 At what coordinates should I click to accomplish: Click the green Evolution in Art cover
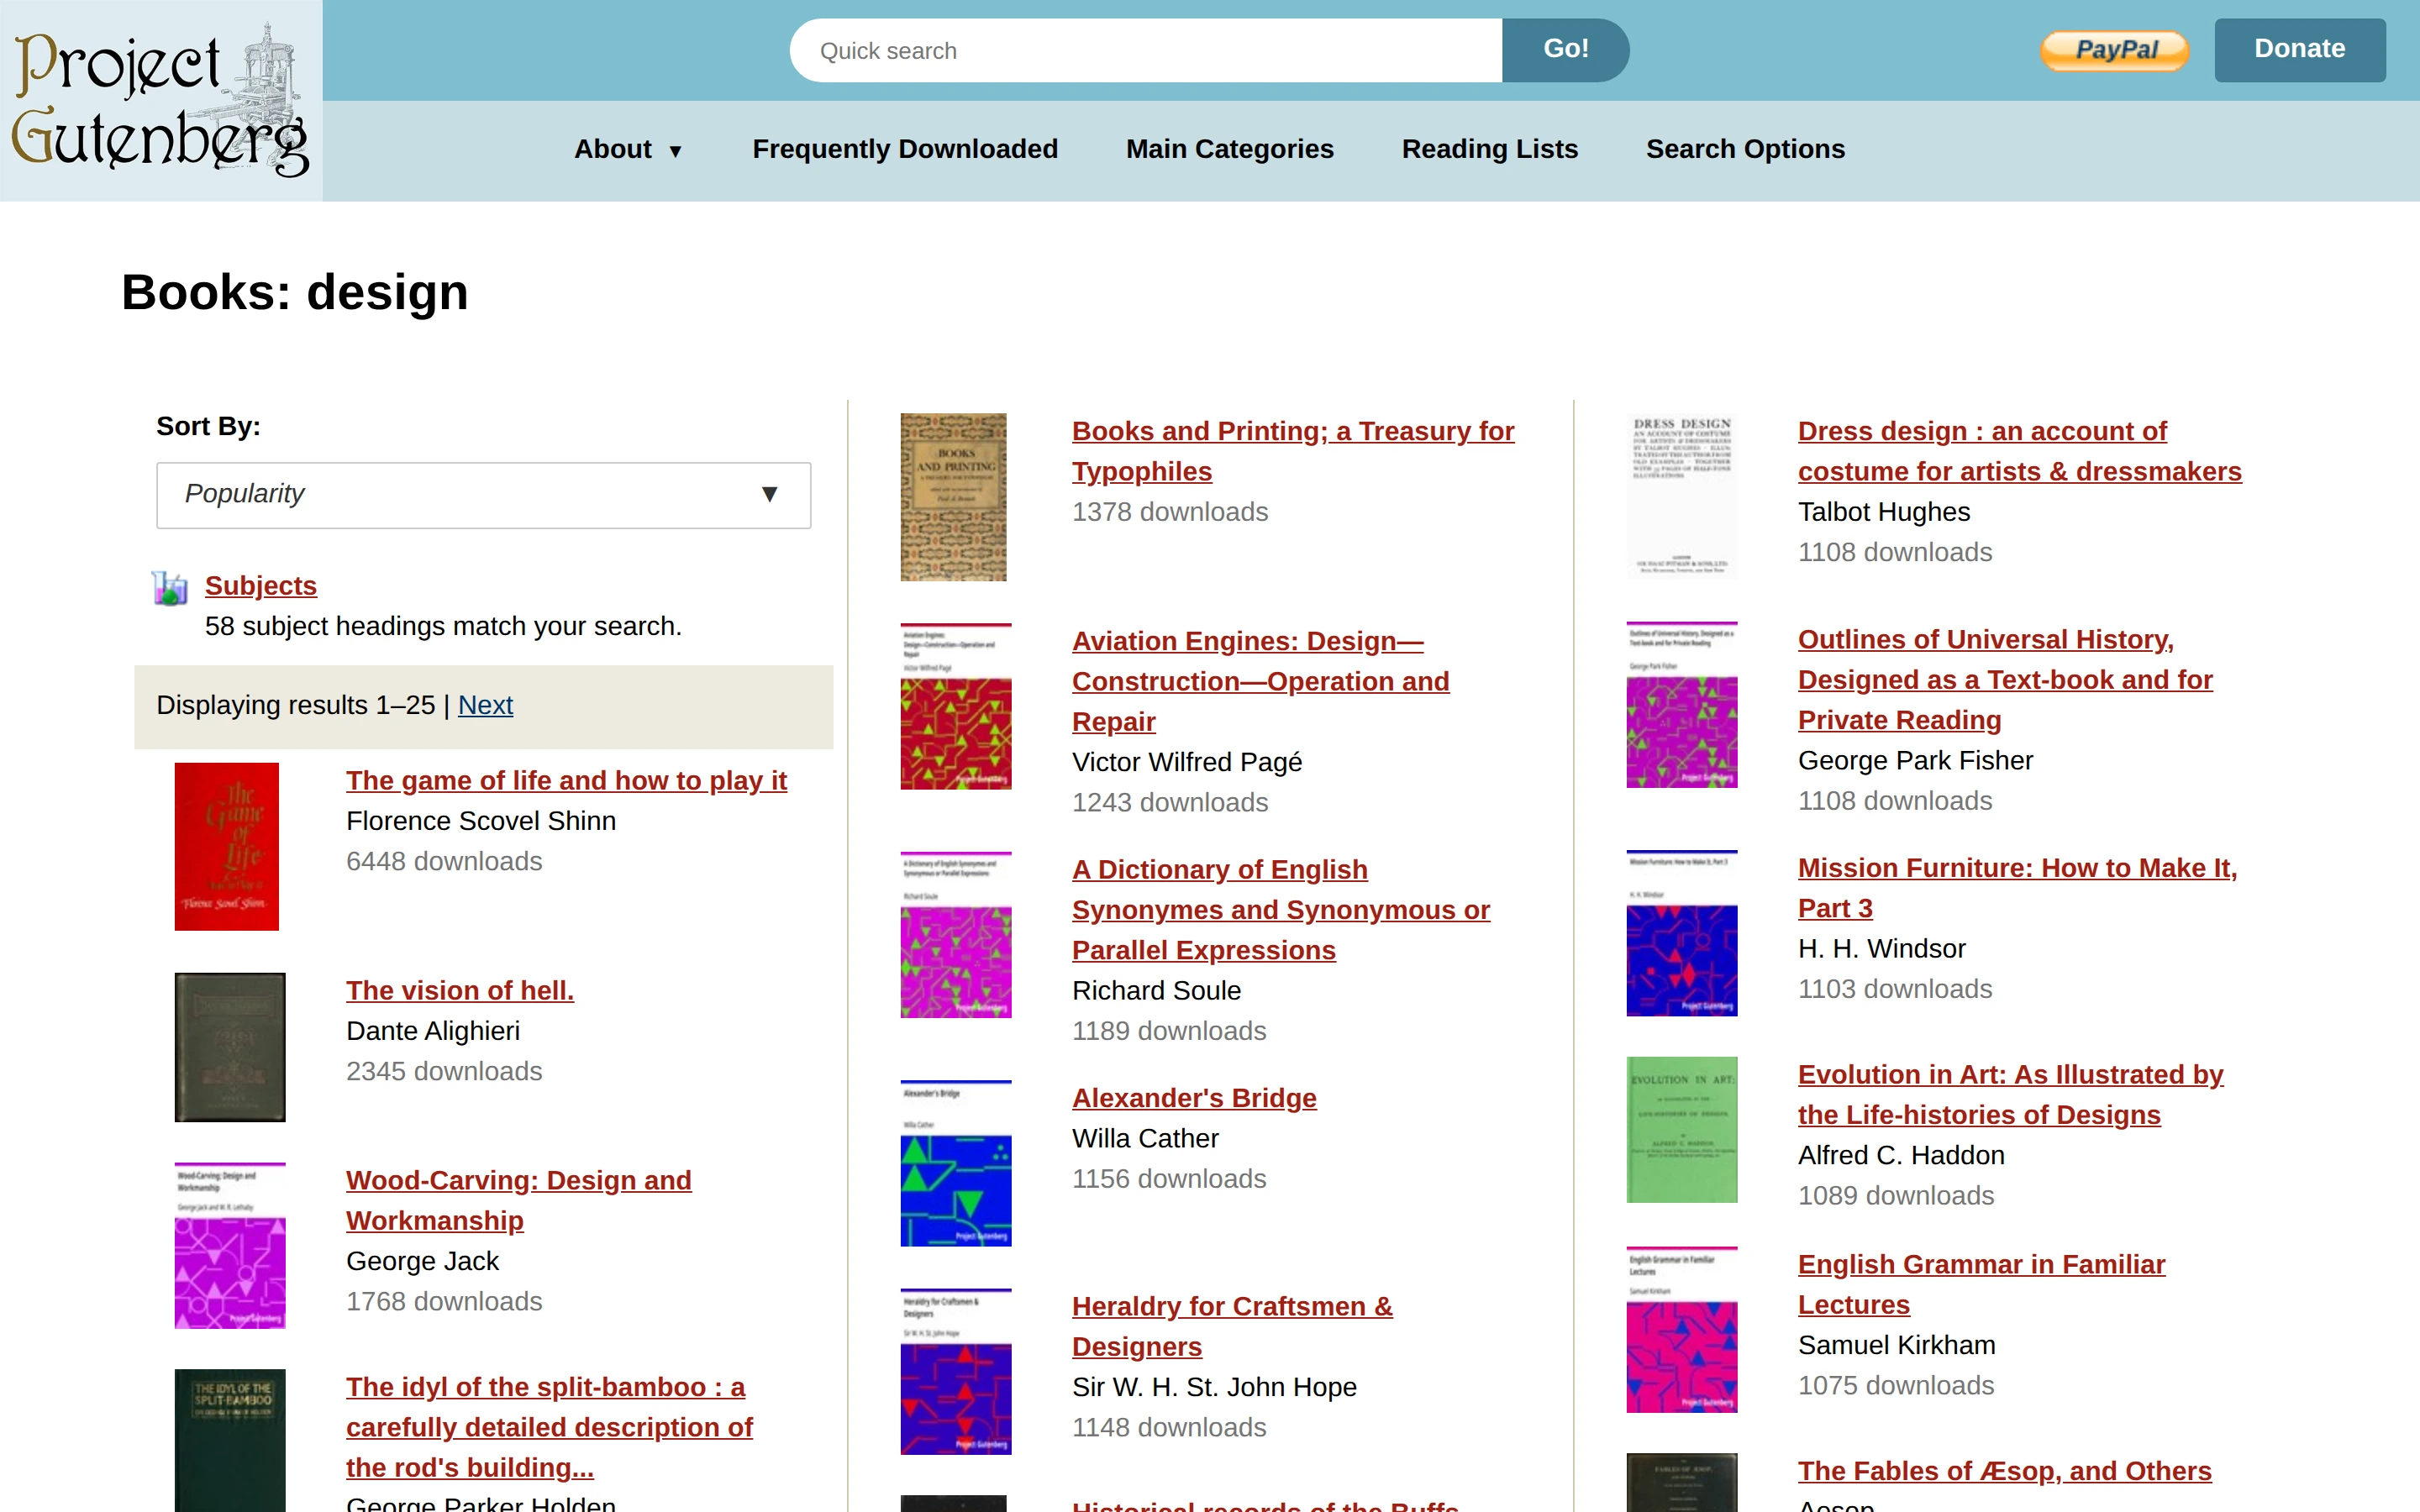[x=1682, y=1130]
